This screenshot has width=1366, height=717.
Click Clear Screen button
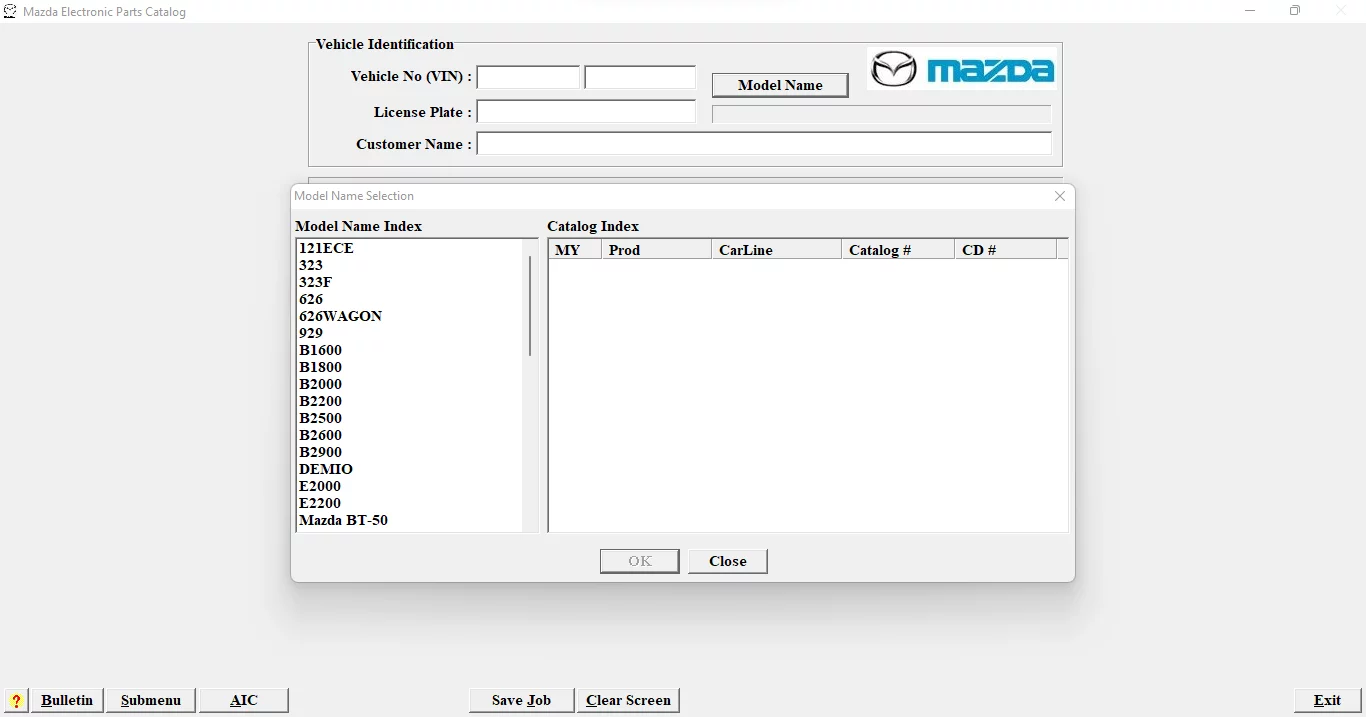[628, 700]
